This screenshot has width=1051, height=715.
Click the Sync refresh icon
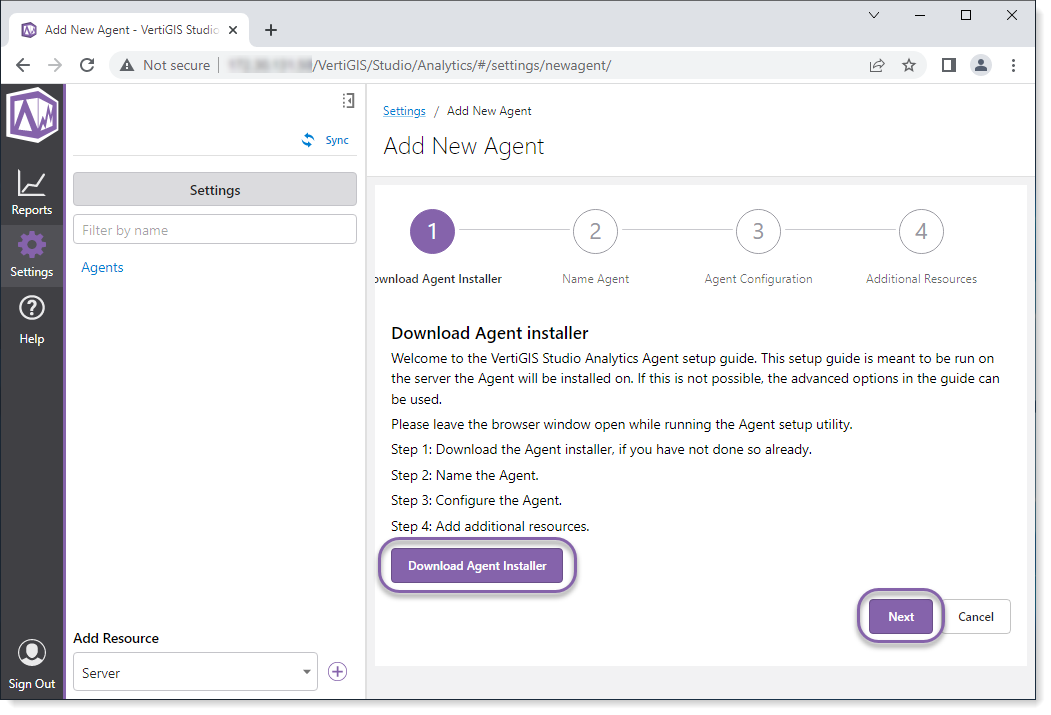click(x=308, y=141)
